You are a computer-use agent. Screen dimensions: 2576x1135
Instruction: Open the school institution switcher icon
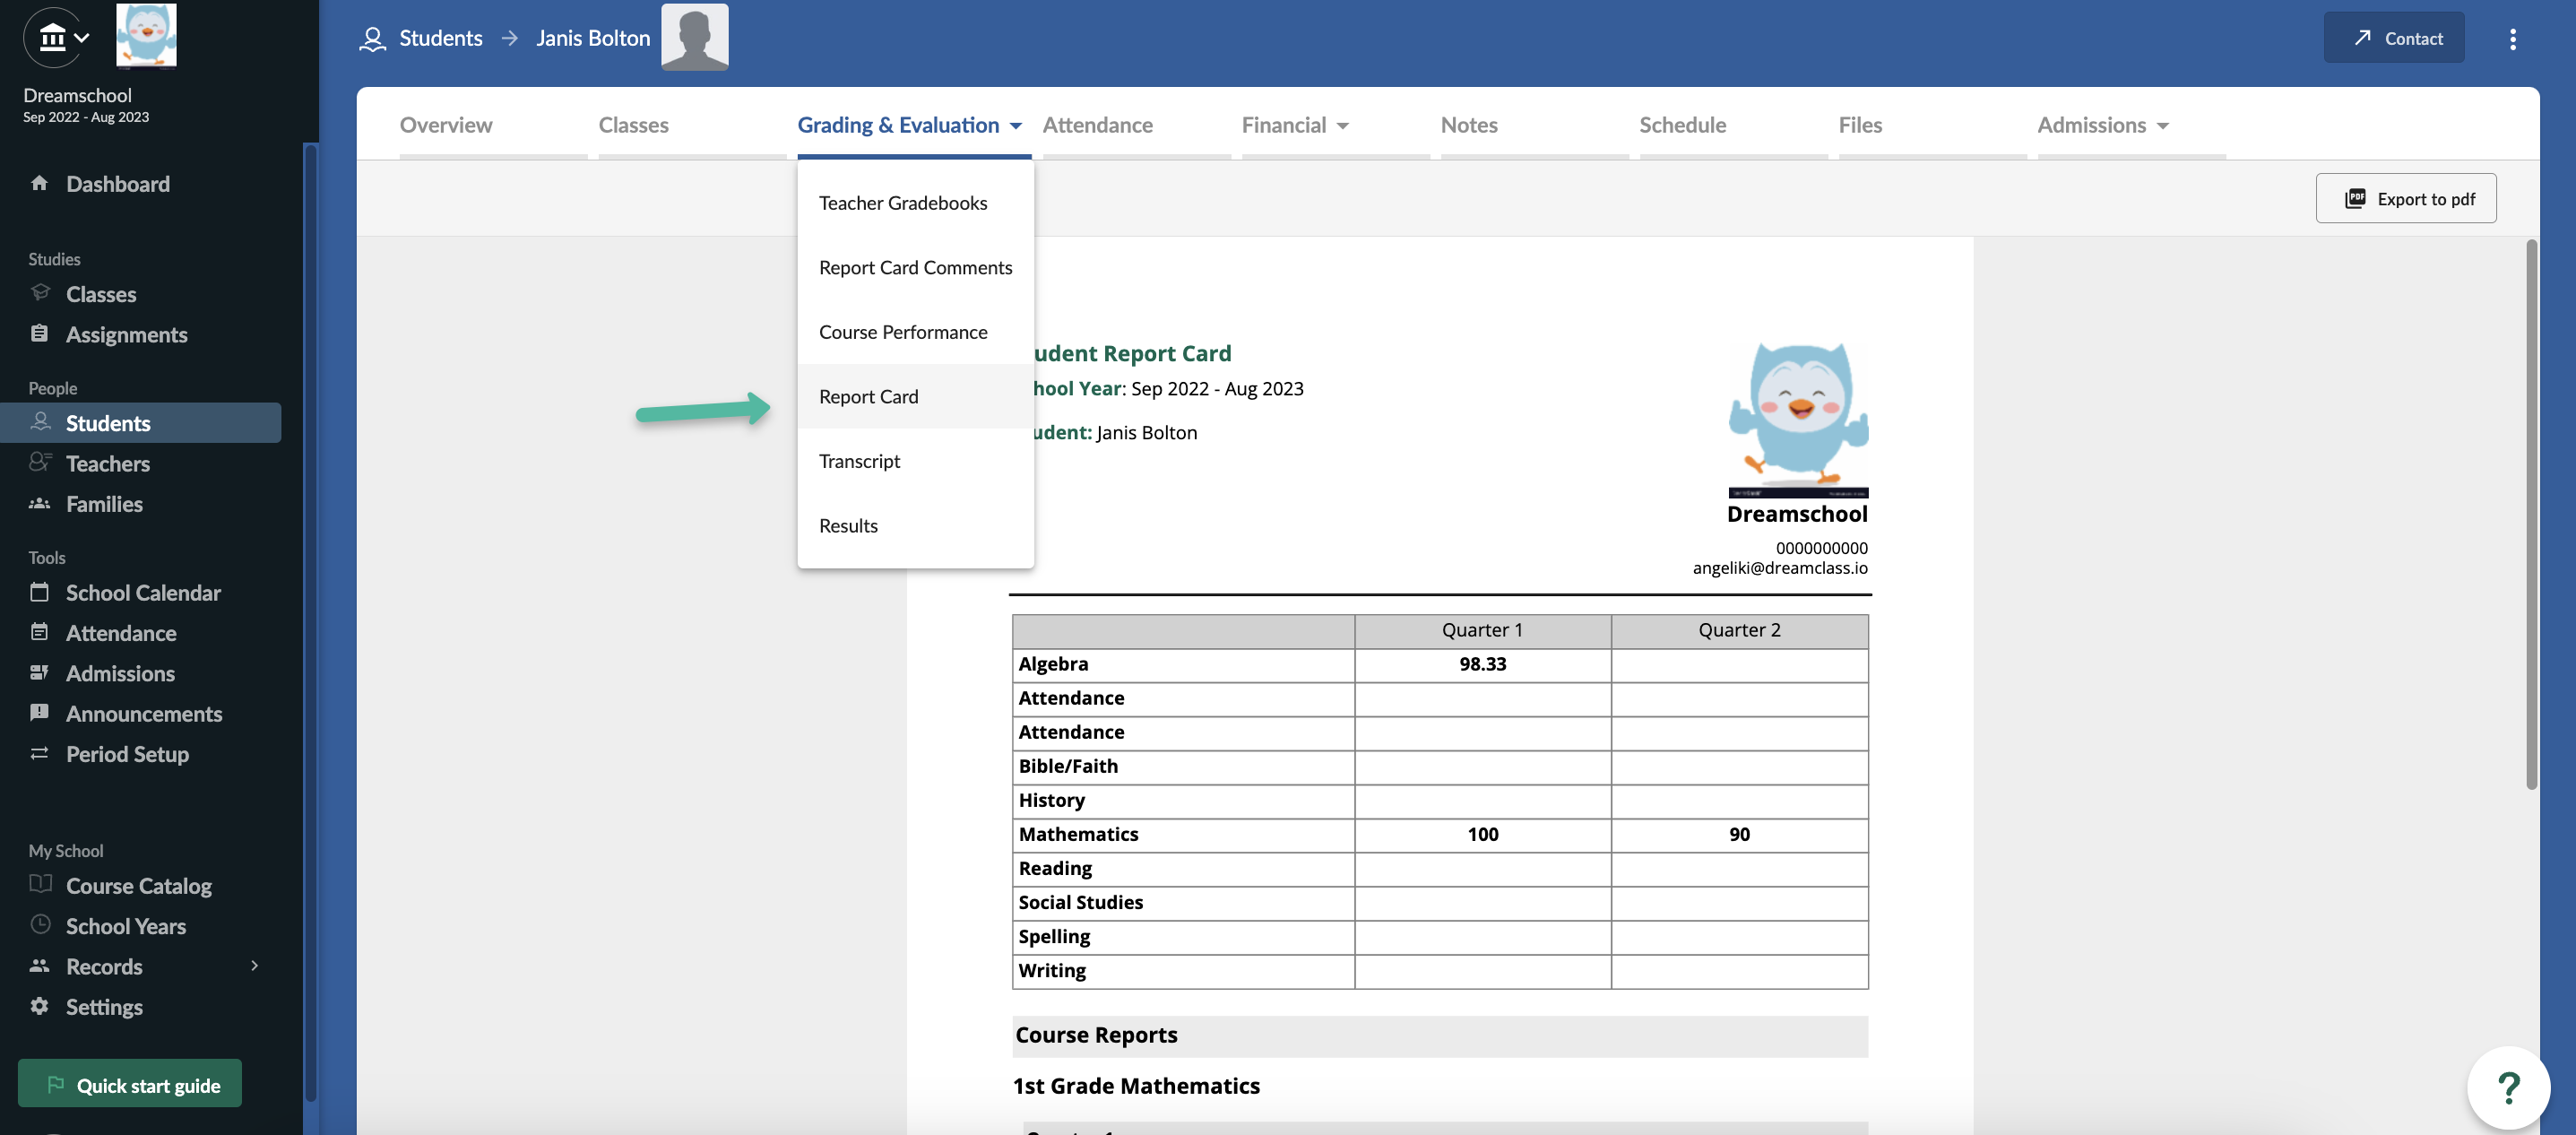[52, 38]
